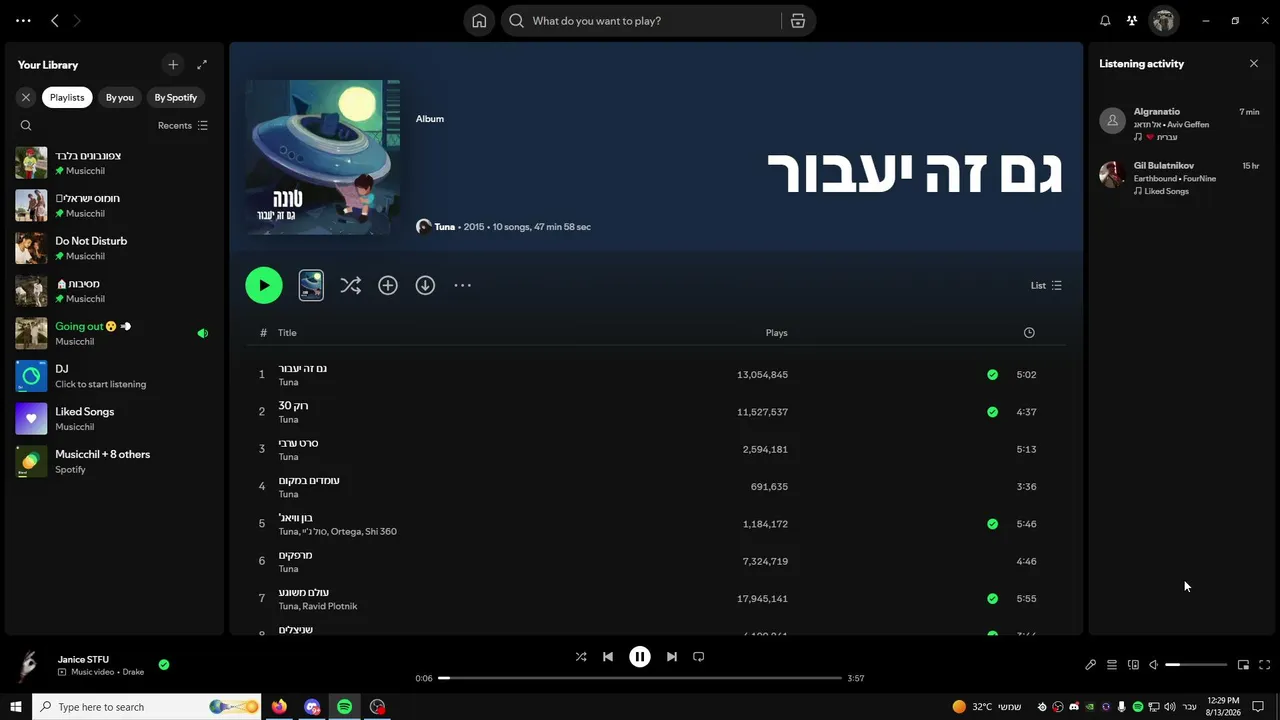
Task: Save the album to Your Library
Action: 388,285
